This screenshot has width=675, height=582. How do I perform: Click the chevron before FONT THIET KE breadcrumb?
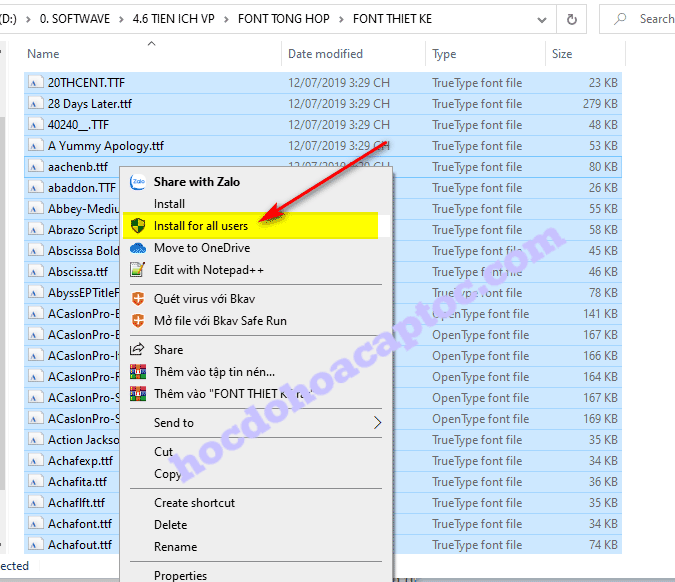(341, 18)
